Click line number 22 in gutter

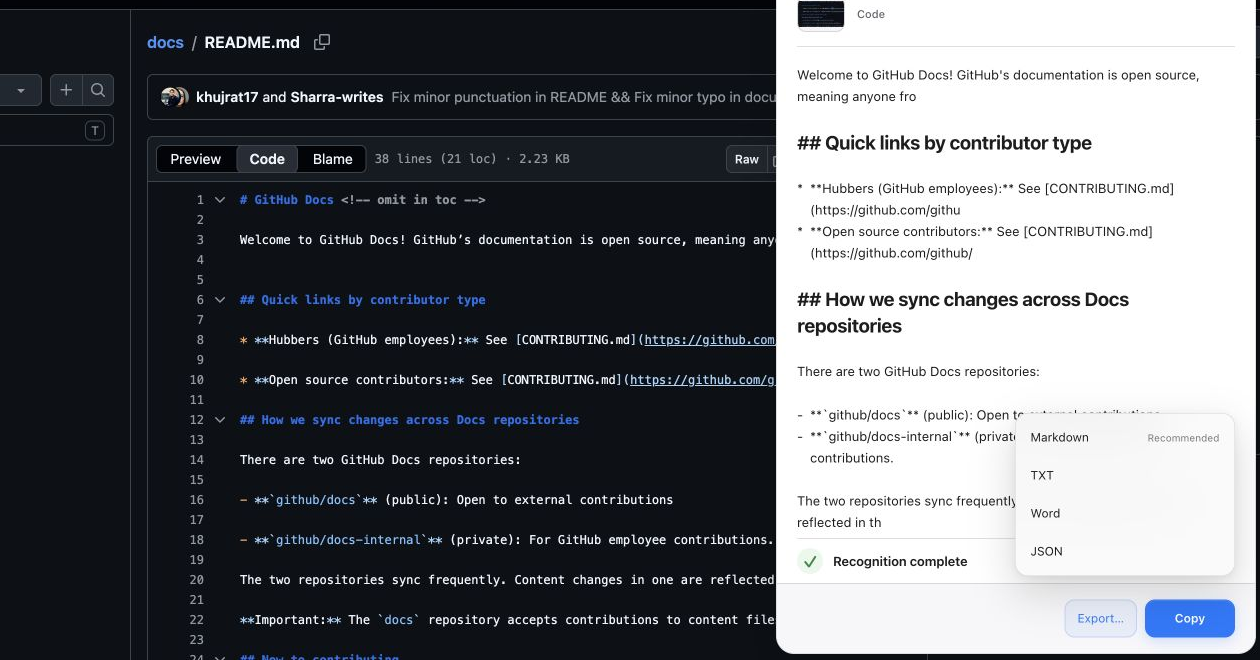click(196, 620)
